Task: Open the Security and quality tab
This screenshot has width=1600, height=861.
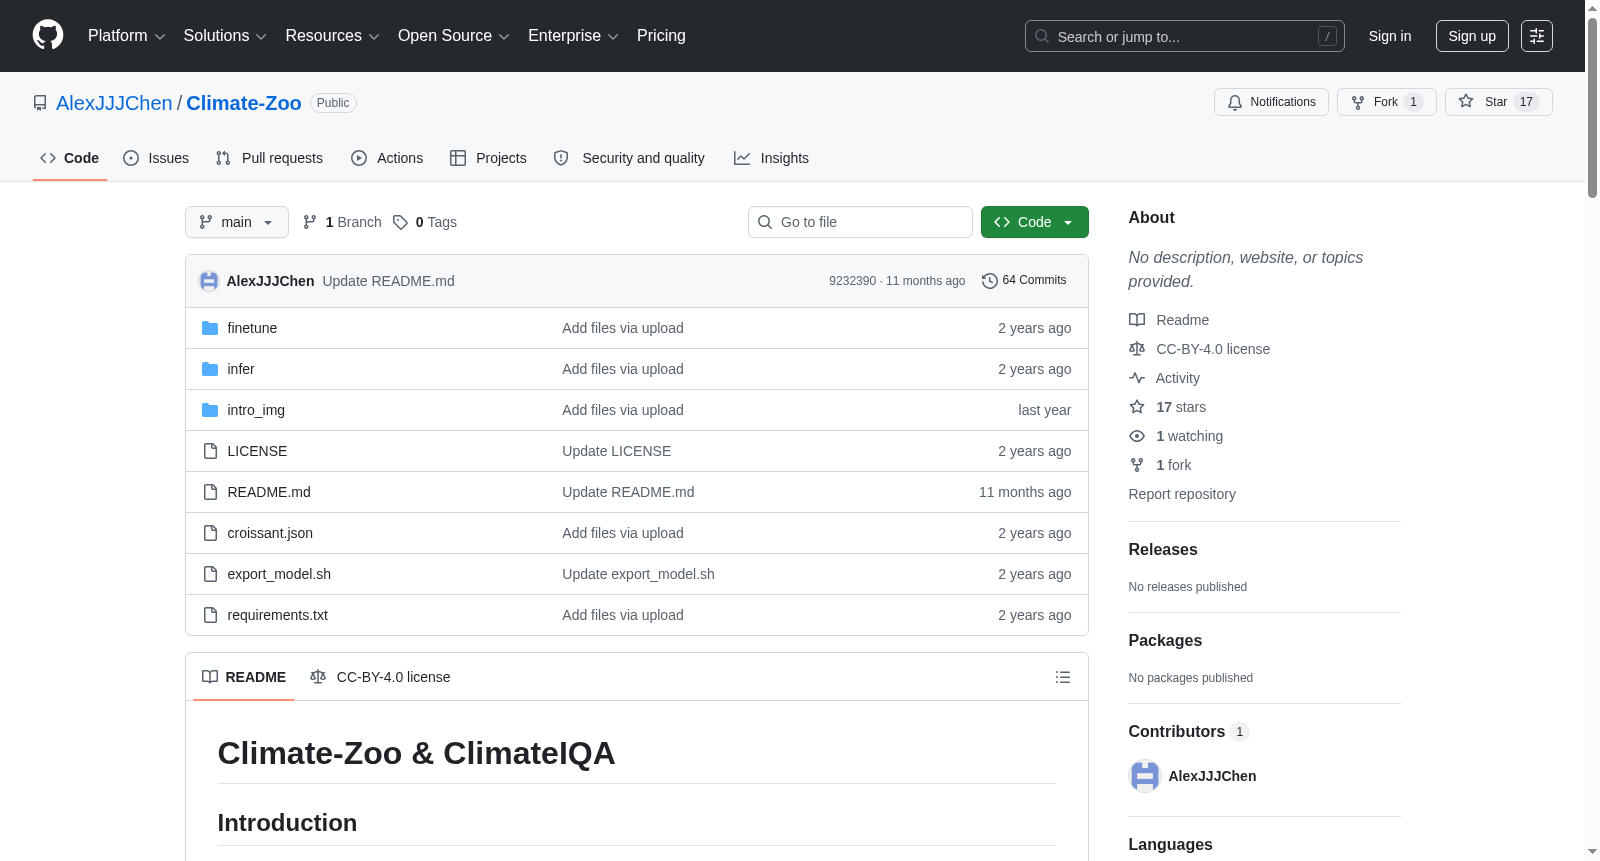Action: click(629, 158)
